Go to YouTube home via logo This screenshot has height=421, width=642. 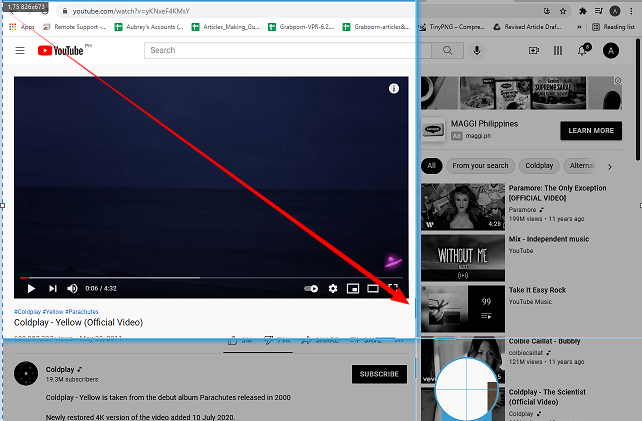point(61,50)
